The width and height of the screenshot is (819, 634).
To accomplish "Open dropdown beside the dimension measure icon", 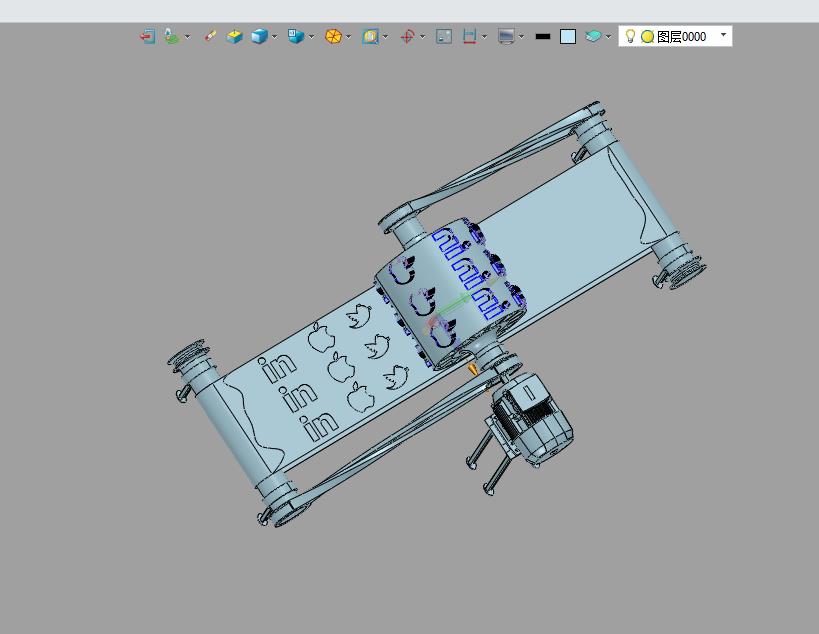I will (485, 37).
